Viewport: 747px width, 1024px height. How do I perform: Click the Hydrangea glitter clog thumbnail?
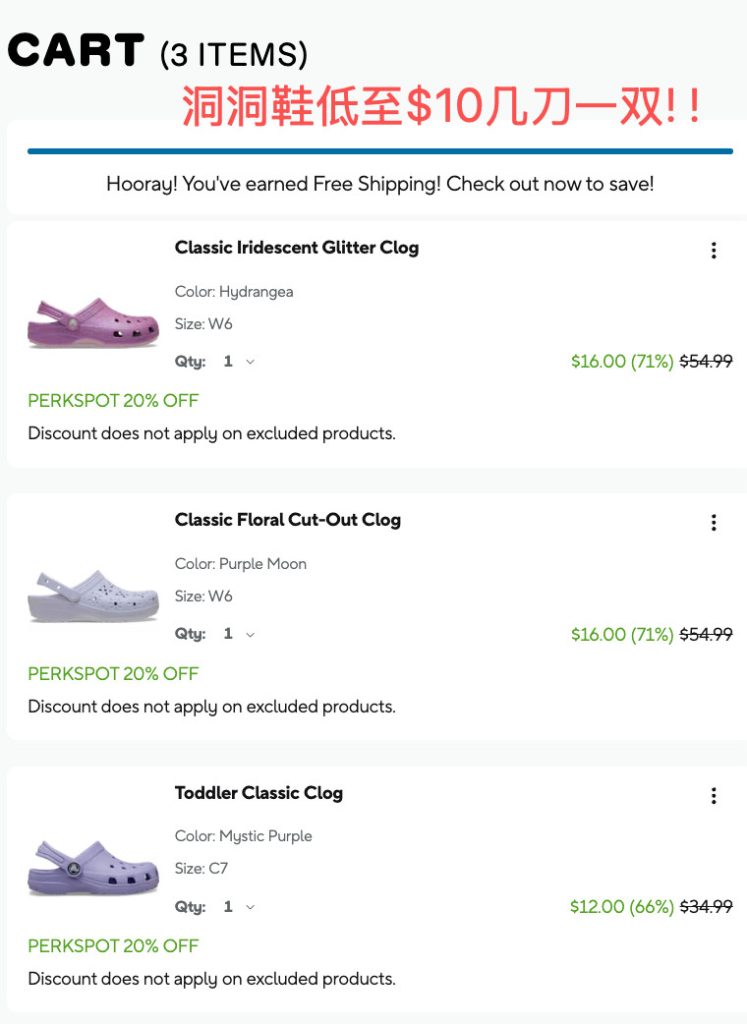93,322
